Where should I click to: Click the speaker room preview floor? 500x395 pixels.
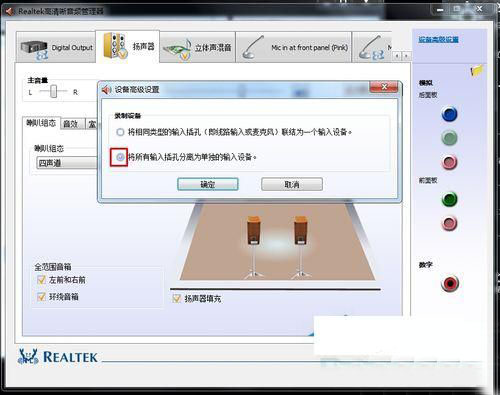point(277,242)
